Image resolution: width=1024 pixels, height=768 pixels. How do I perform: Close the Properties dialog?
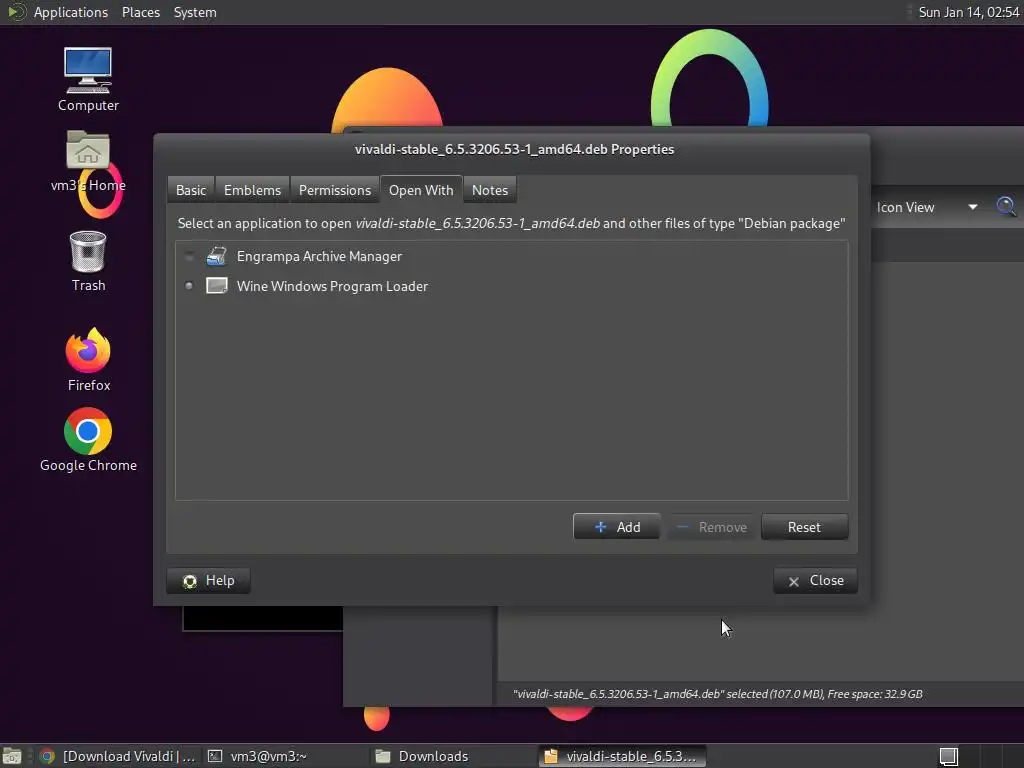point(815,581)
